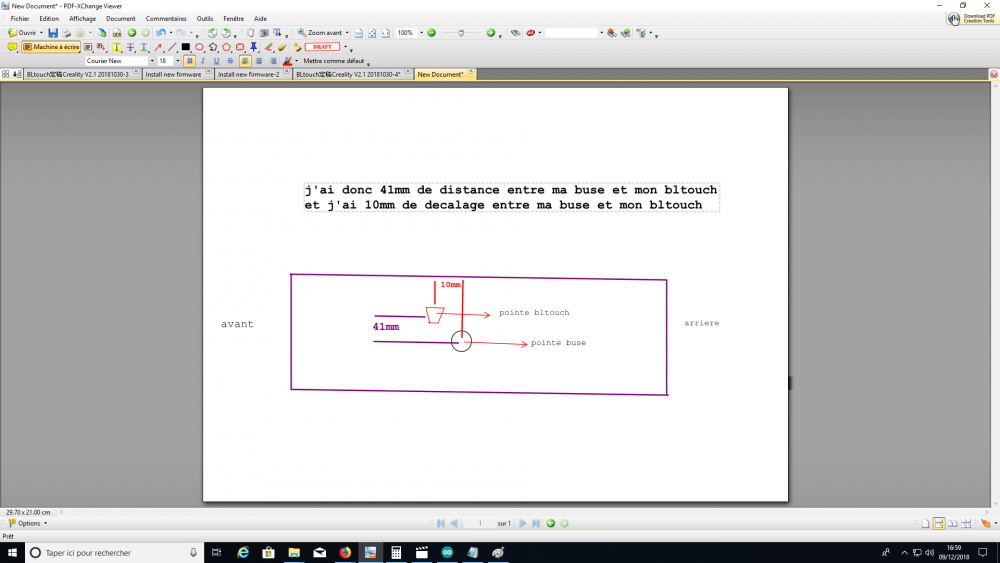Select the Highlight text tool
The width and height of the screenshot is (1000, 563).
coord(117,47)
